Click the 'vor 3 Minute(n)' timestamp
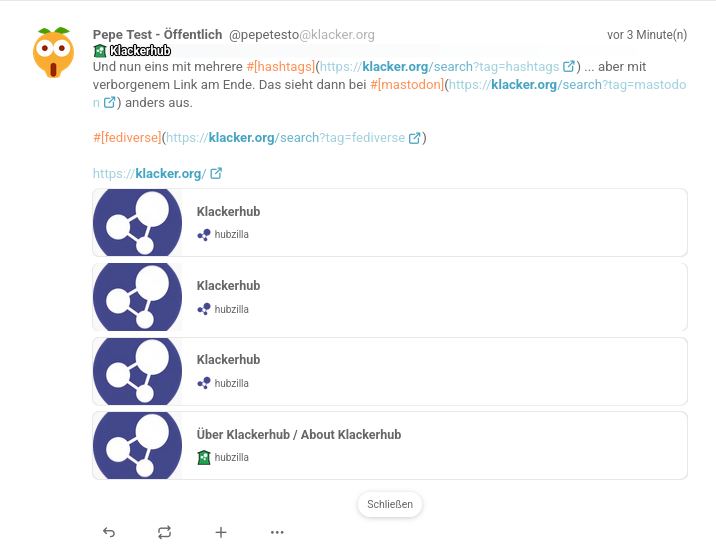The height and width of the screenshot is (560, 716). (x=647, y=35)
